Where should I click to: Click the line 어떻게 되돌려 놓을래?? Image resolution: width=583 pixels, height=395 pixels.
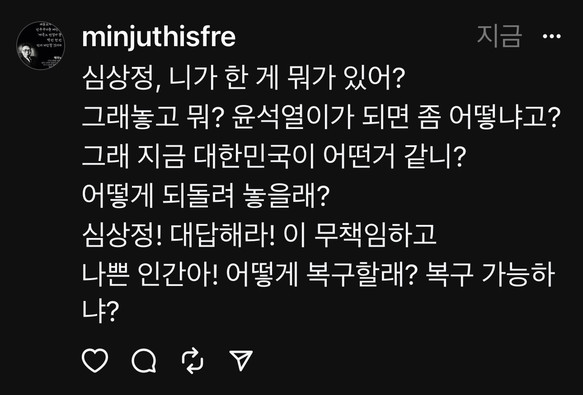pos(206,196)
